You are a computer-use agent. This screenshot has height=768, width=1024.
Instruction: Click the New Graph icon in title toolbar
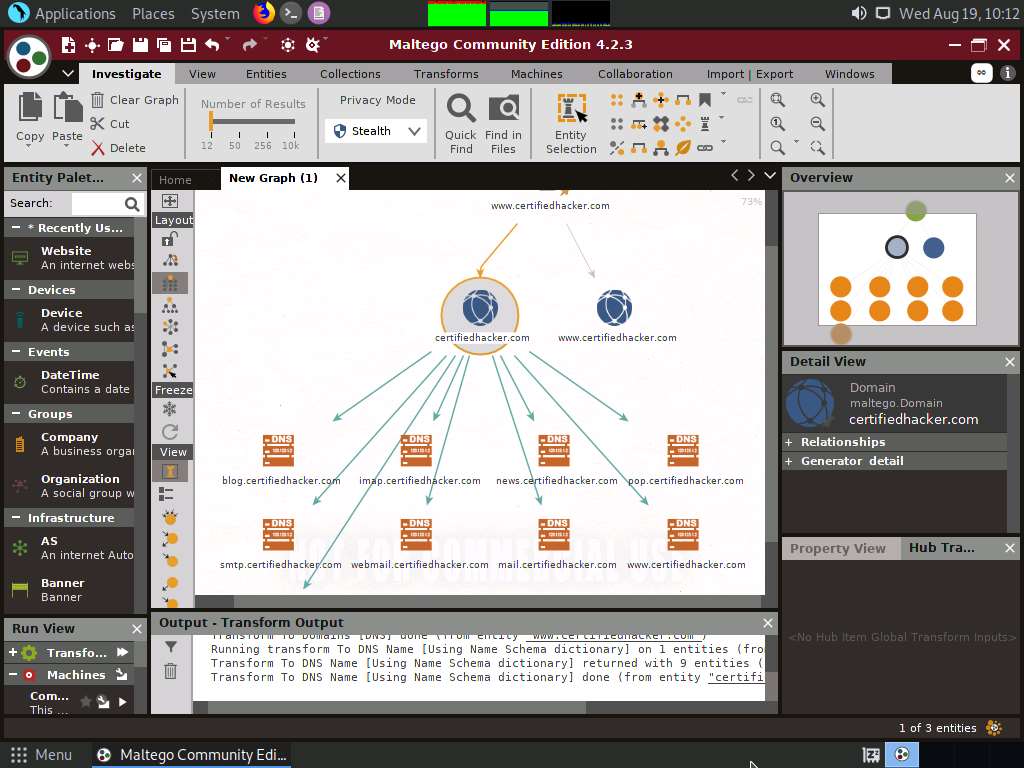point(68,44)
